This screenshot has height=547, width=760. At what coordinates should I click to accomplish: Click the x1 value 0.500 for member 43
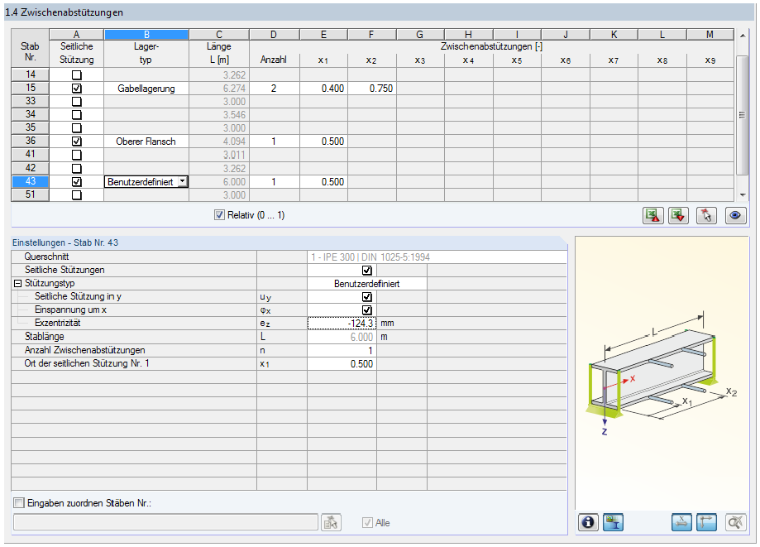pyautogui.click(x=323, y=182)
